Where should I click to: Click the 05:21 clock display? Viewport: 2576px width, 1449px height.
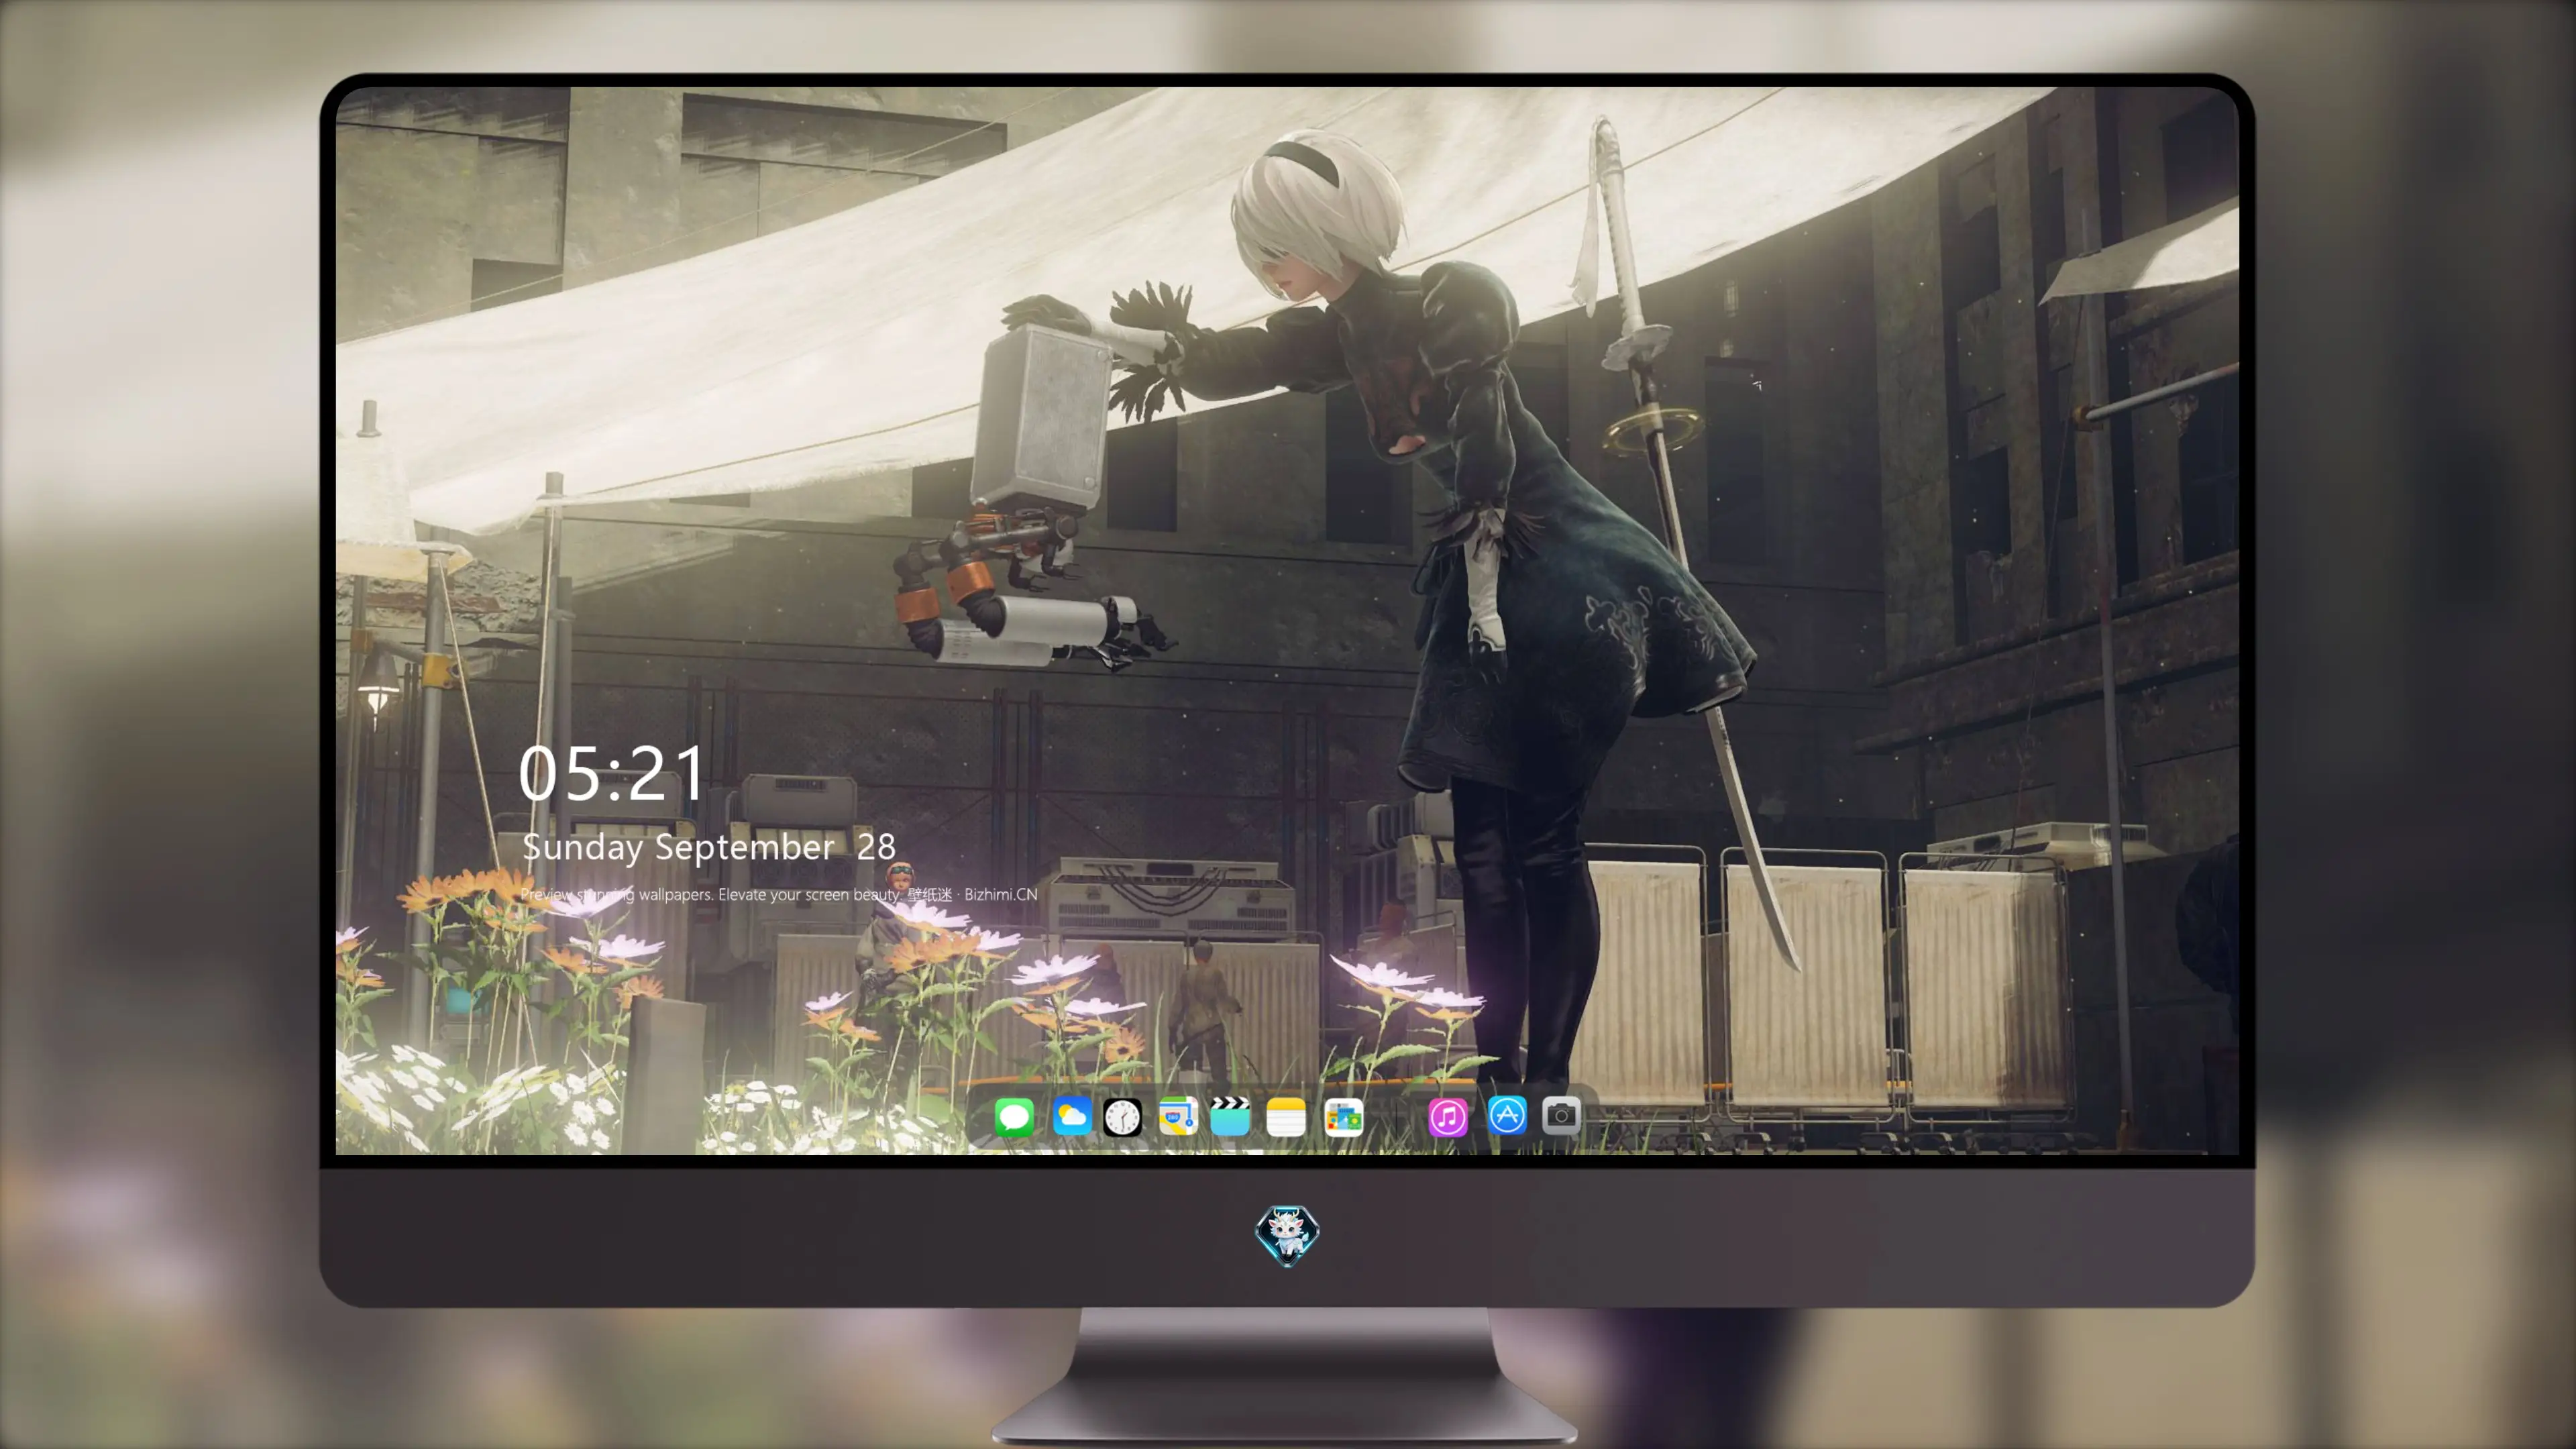point(612,773)
